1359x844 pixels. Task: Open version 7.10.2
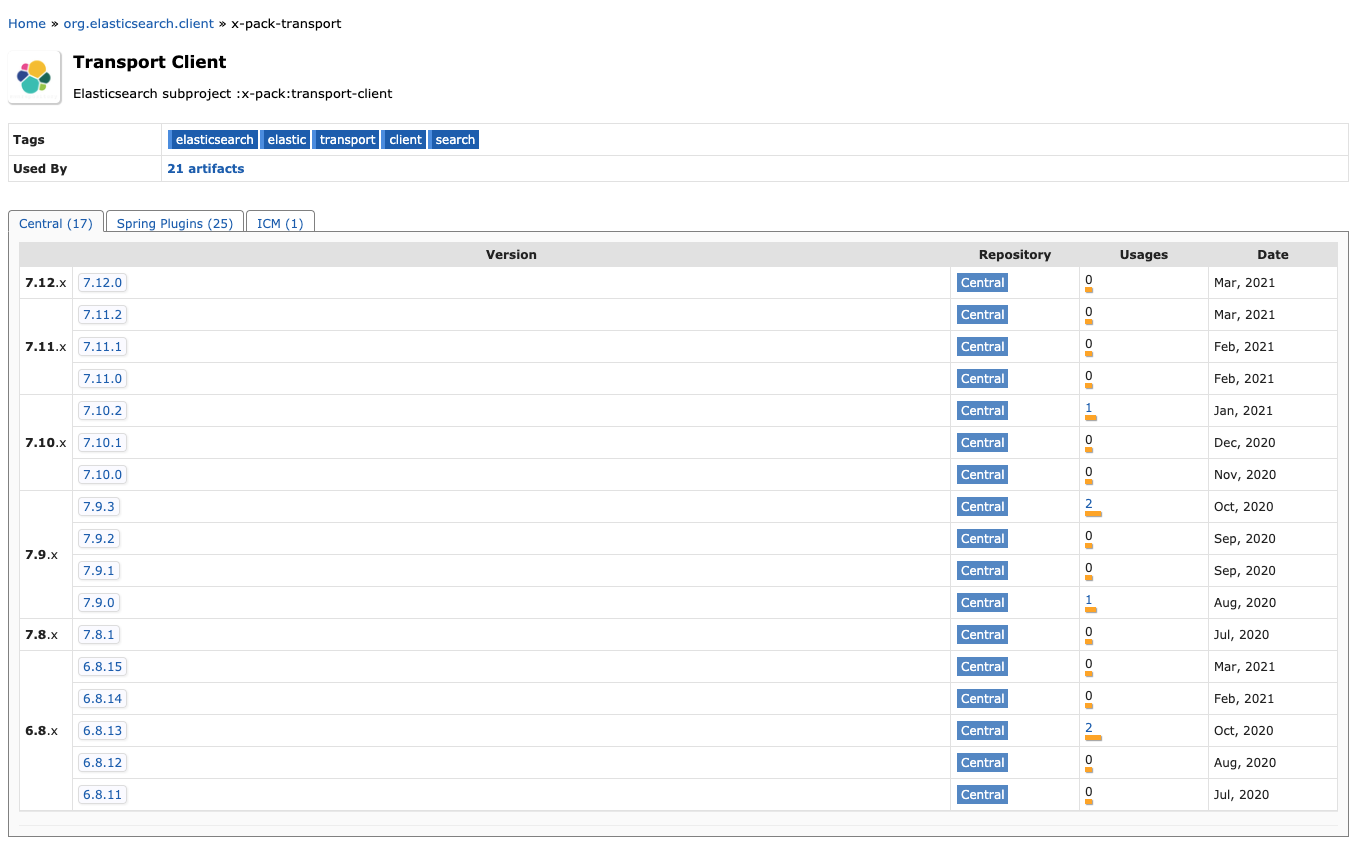pos(102,411)
